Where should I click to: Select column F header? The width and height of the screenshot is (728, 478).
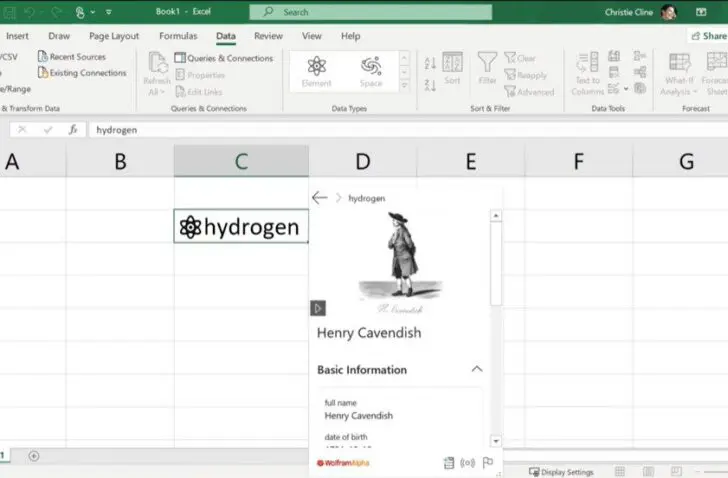578,161
